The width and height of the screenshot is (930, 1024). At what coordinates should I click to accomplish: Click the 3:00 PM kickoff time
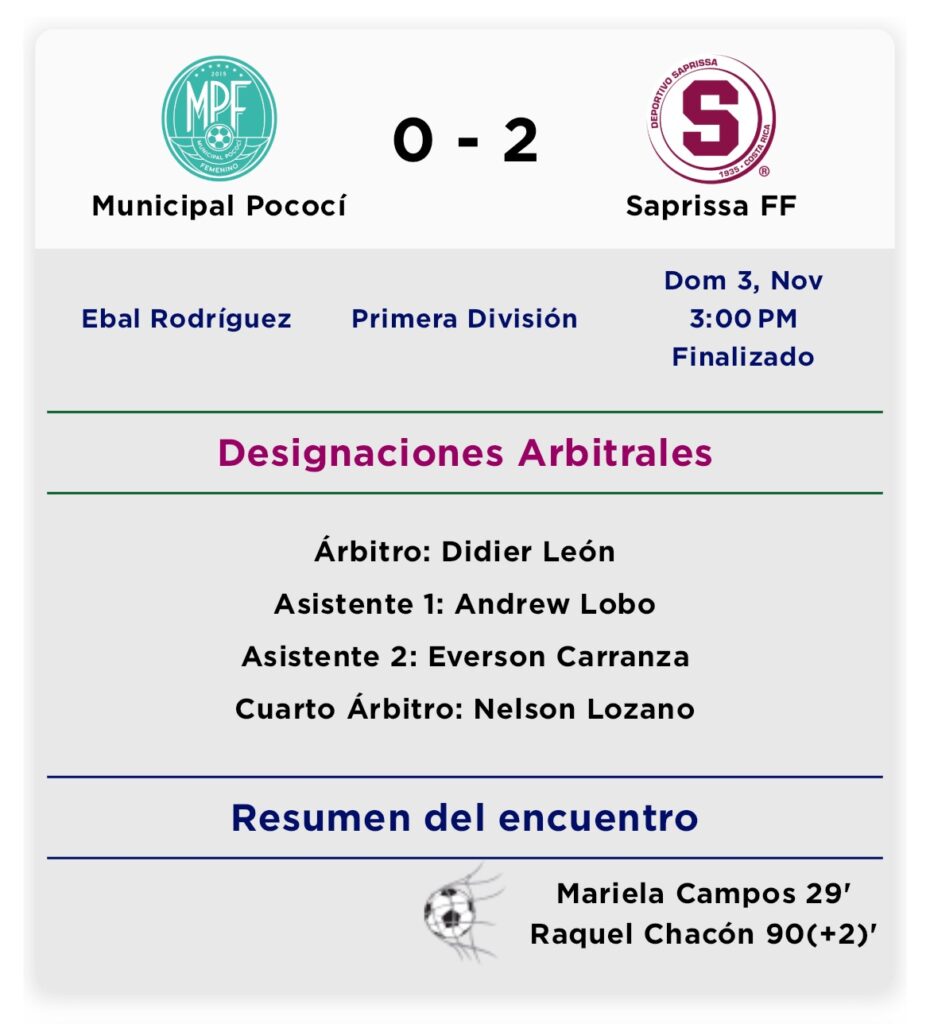click(x=743, y=319)
